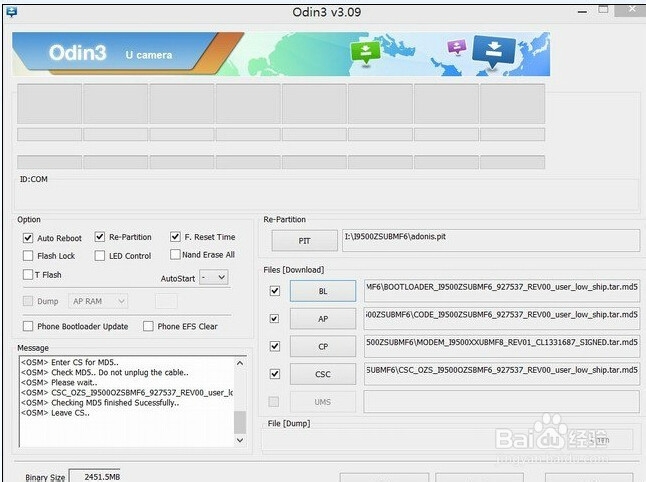Screen dimensions: 646x482
Task: Click the purple download marker on banner
Action: [456, 47]
